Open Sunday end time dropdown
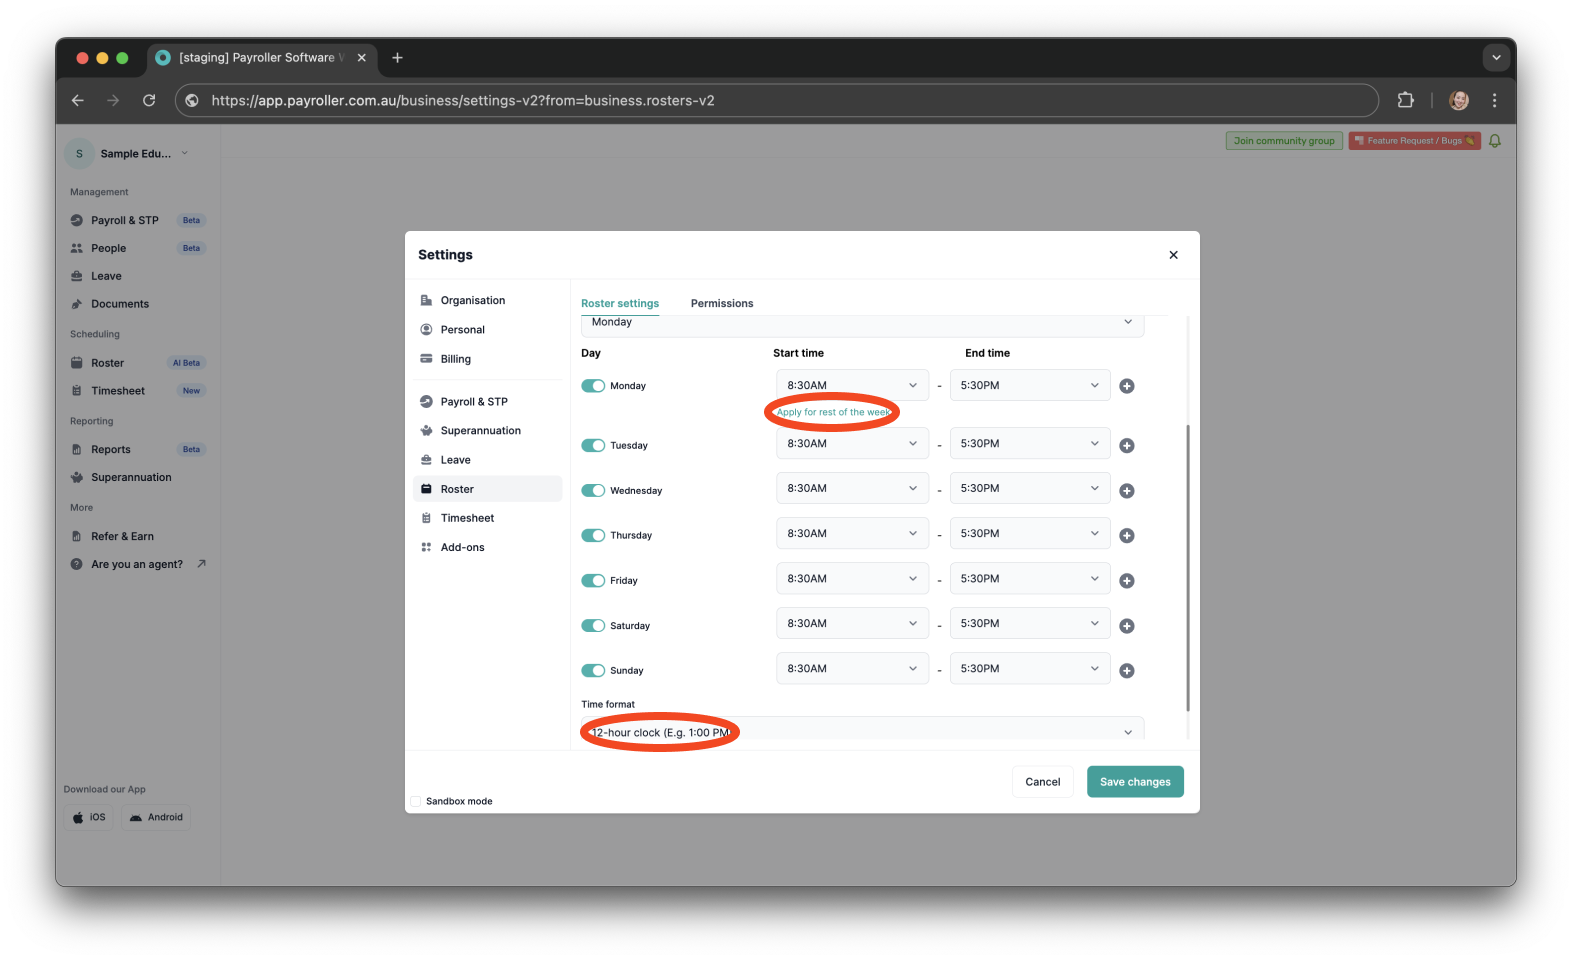Viewport: 1573px width, 960px height. click(x=1030, y=669)
